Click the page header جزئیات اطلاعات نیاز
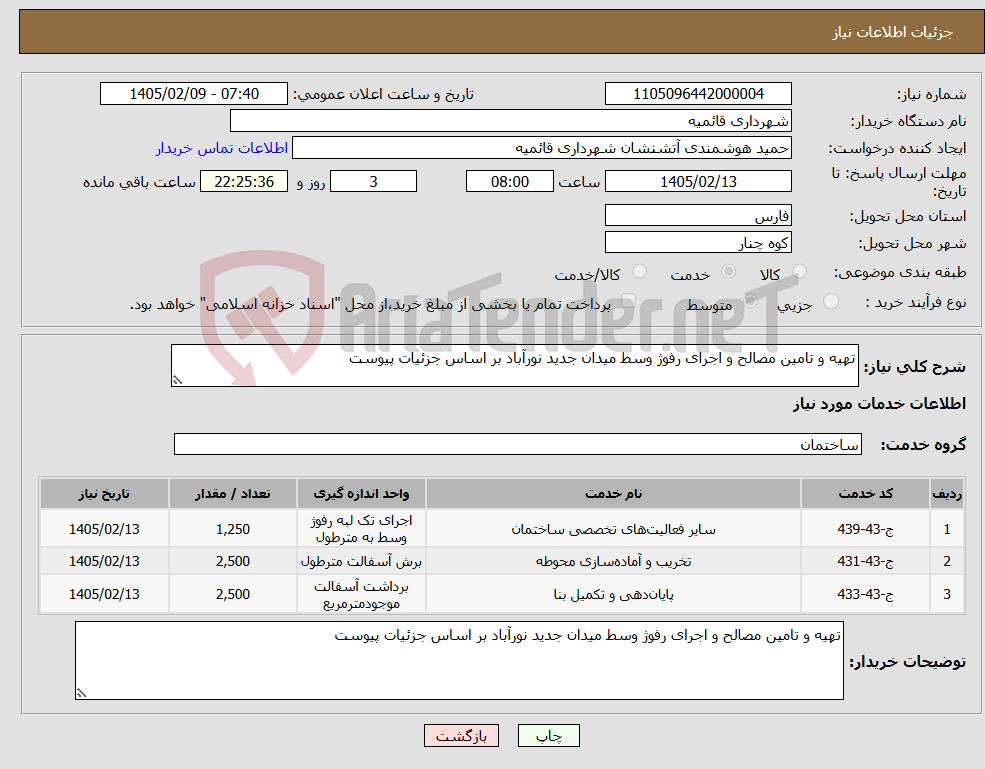Image resolution: width=985 pixels, height=769 pixels. point(893,32)
